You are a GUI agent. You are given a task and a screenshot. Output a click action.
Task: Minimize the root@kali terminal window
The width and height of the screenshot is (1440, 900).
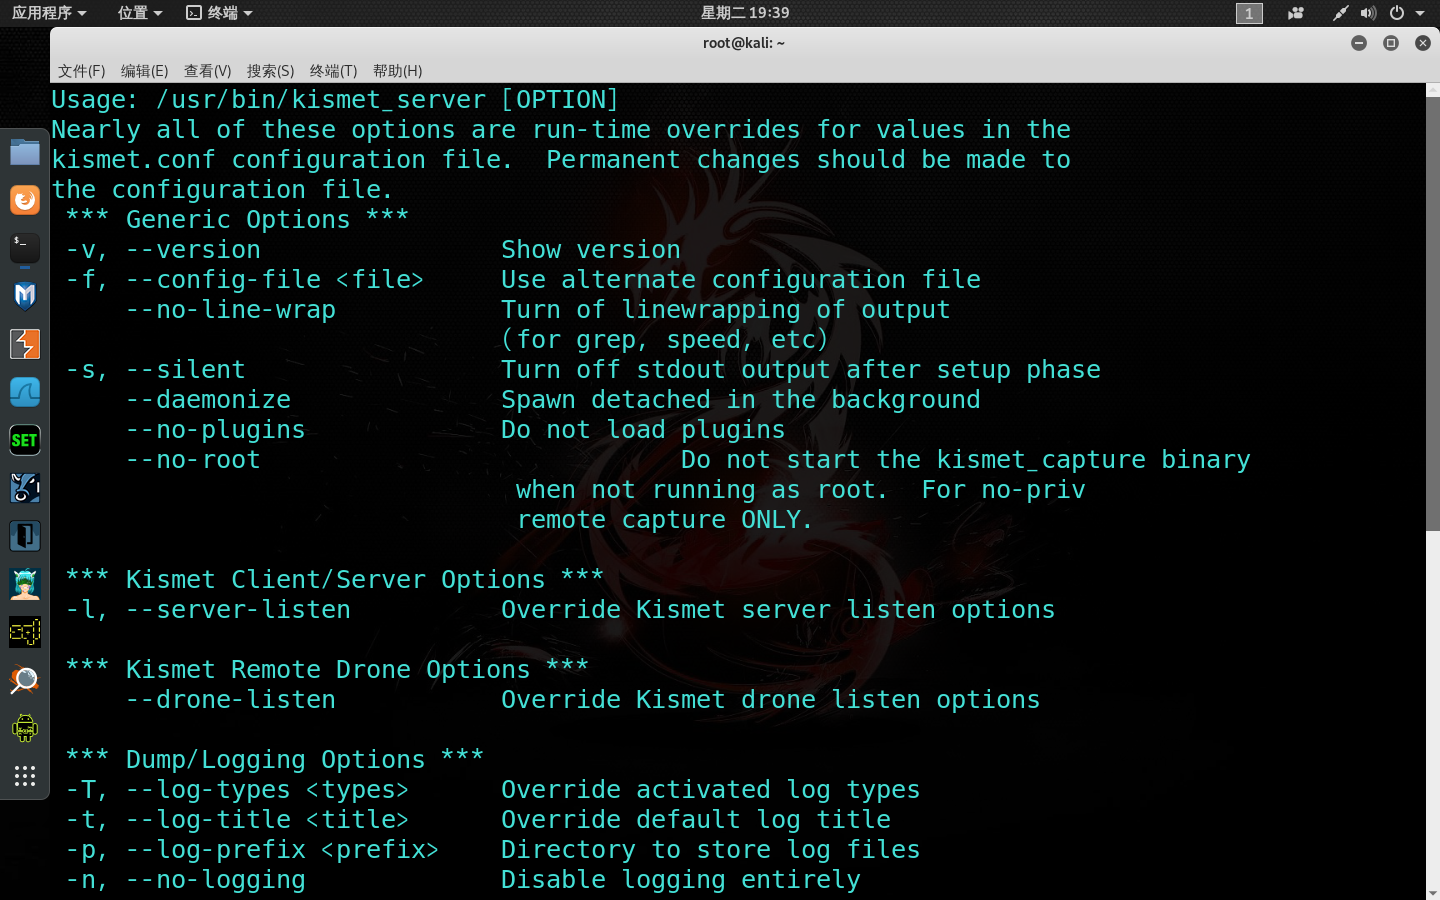point(1359,43)
